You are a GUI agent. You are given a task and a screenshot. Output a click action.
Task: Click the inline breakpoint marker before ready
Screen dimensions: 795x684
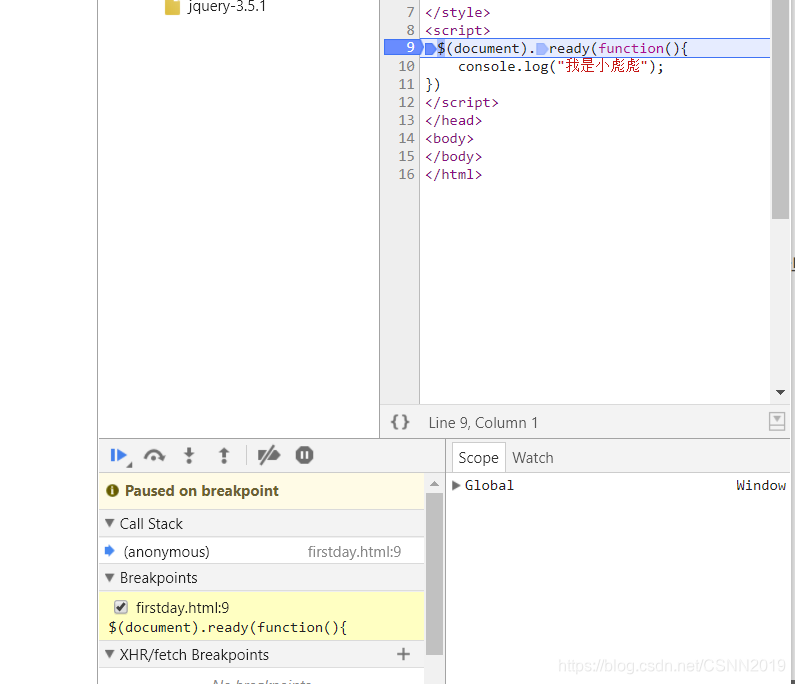click(541, 49)
